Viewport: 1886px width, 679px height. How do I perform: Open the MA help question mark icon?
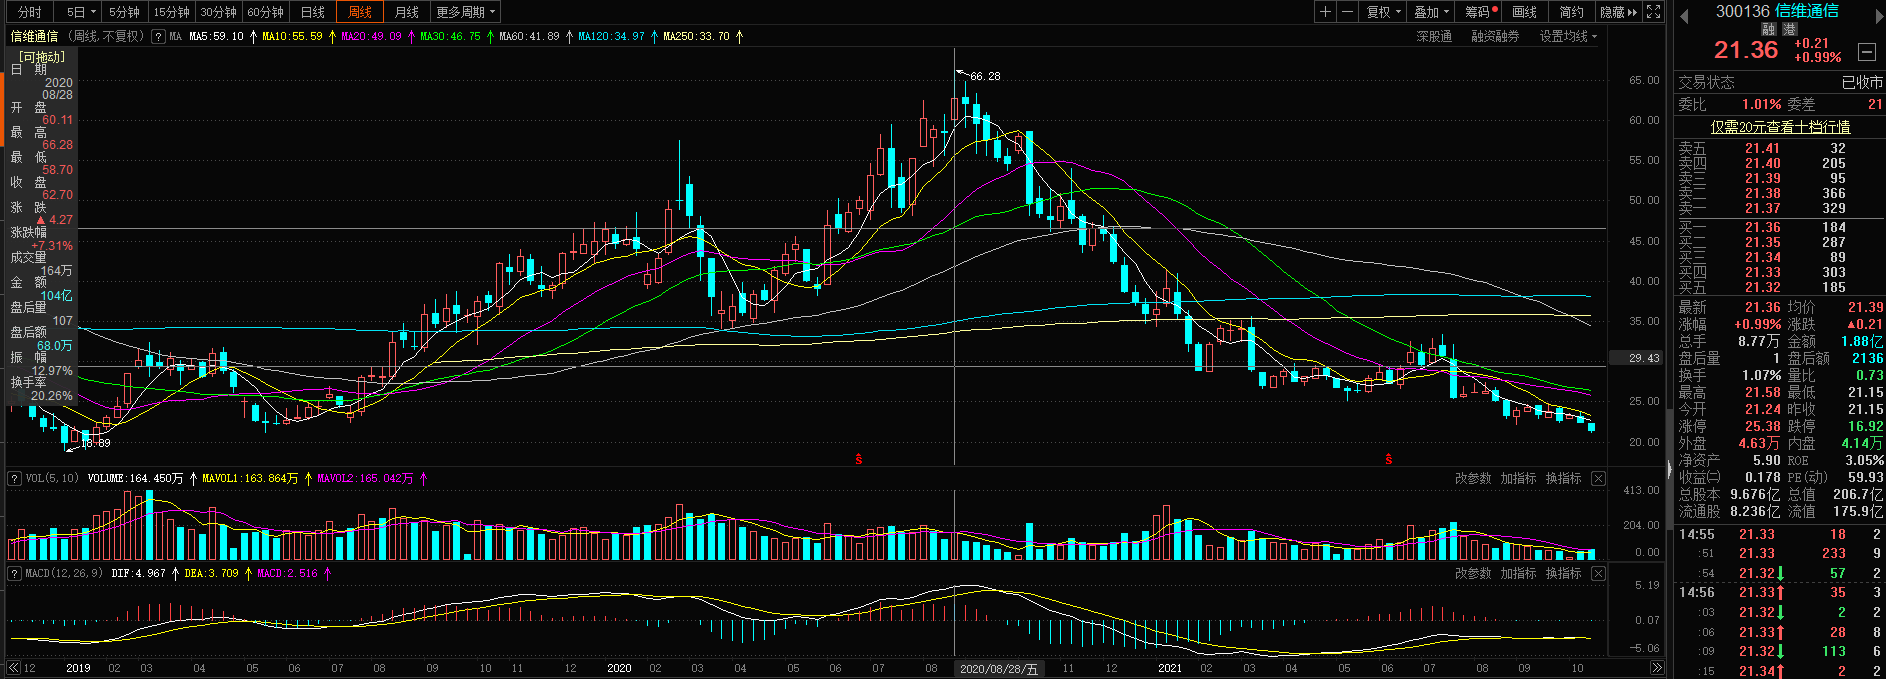(158, 36)
